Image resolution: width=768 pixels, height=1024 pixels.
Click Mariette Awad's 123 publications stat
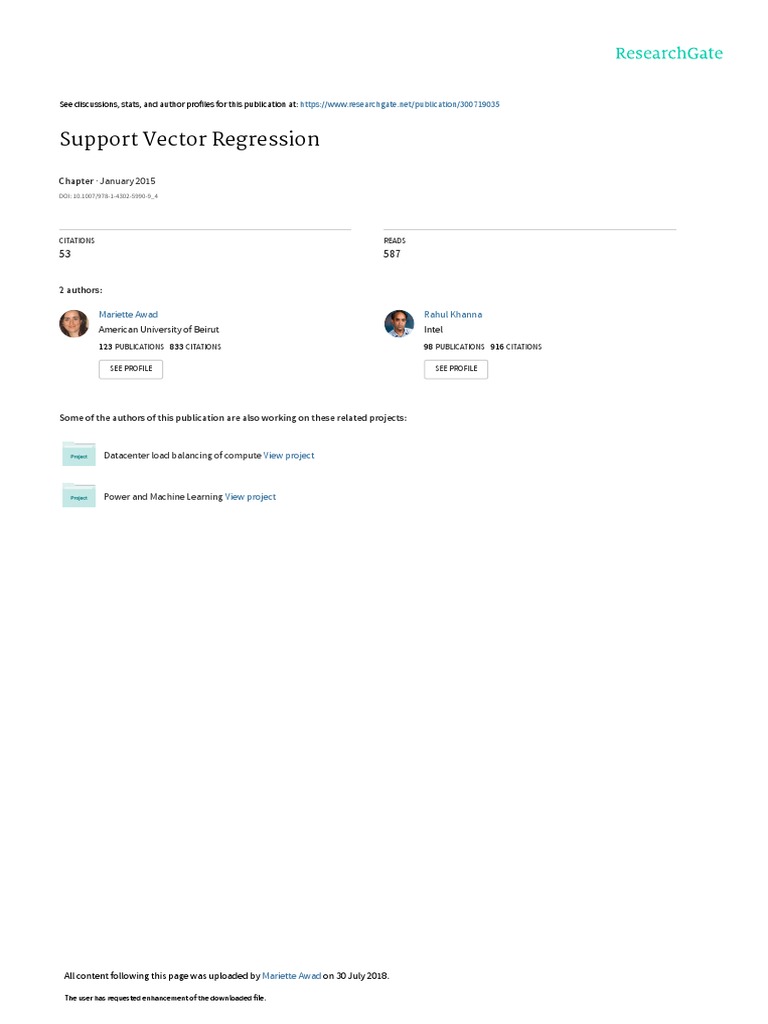point(131,347)
